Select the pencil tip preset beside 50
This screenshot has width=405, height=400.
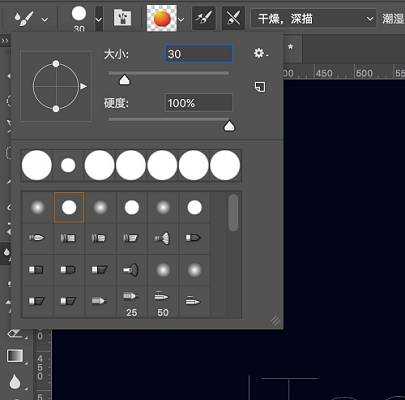pyautogui.click(x=194, y=301)
